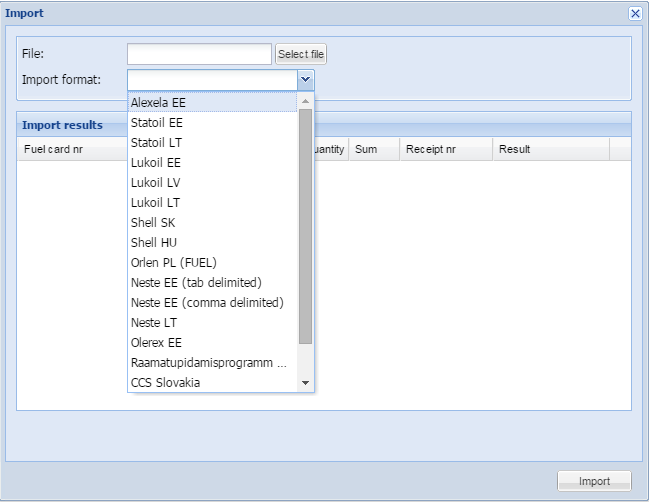Select CCS Slovakia from the list
This screenshot has width=649, height=502.
point(165,382)
